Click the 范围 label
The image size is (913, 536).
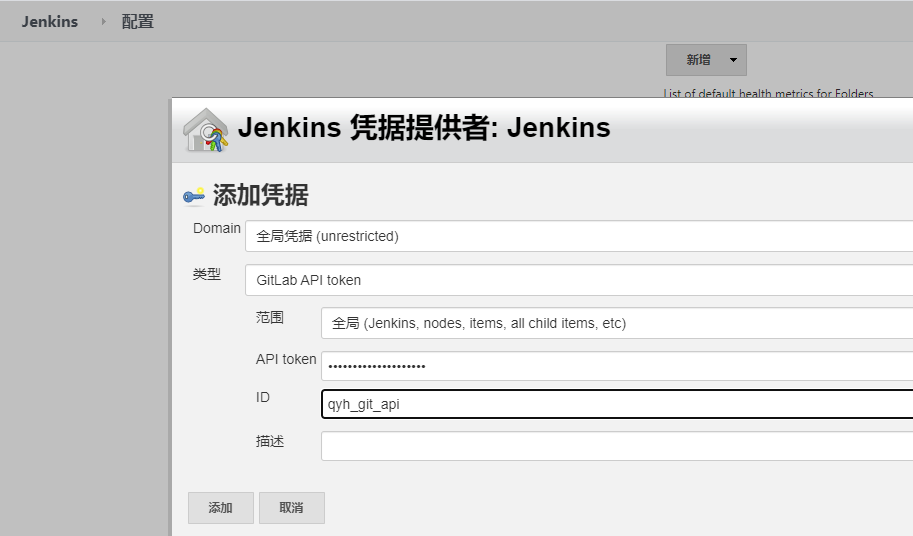(270, 317)
